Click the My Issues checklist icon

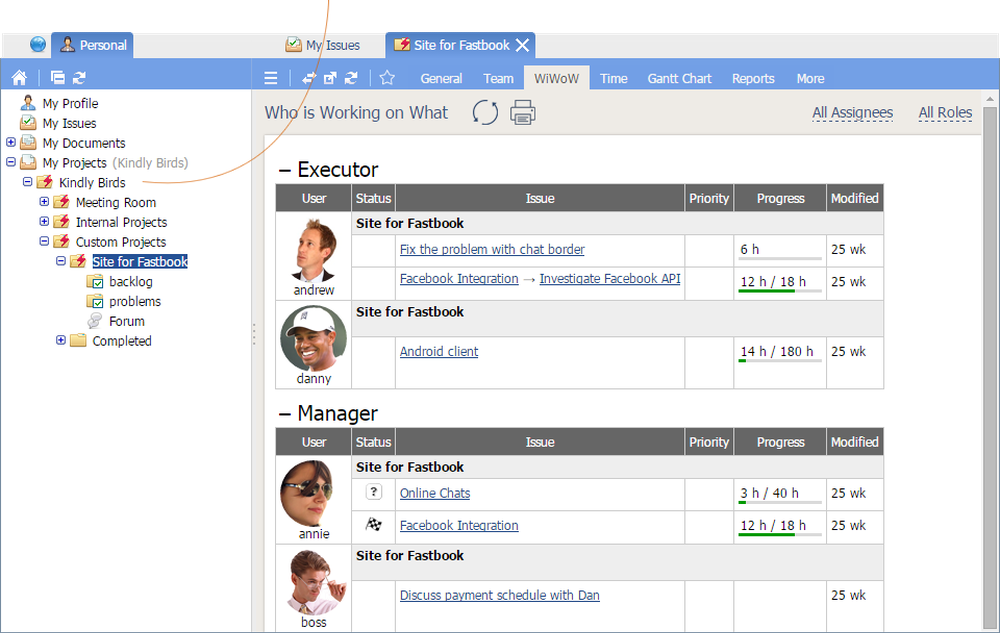click(27, 122)
